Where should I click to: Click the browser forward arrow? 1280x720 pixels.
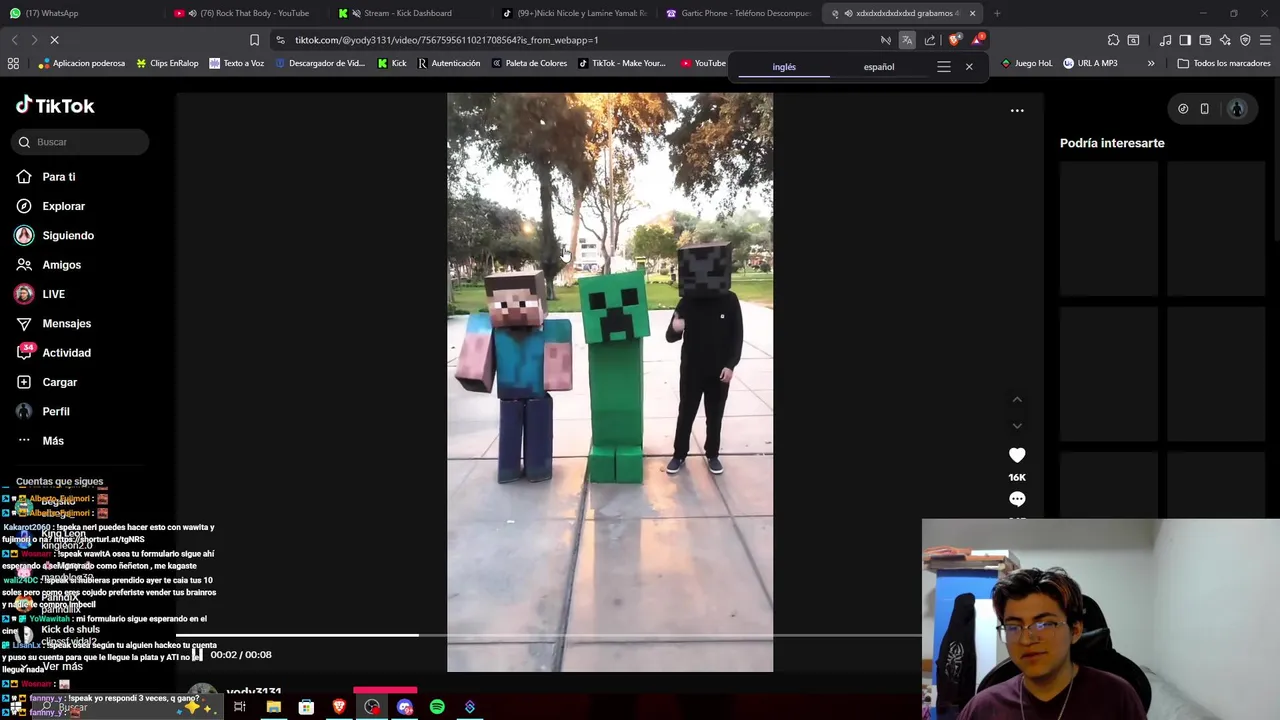point(34,40)
